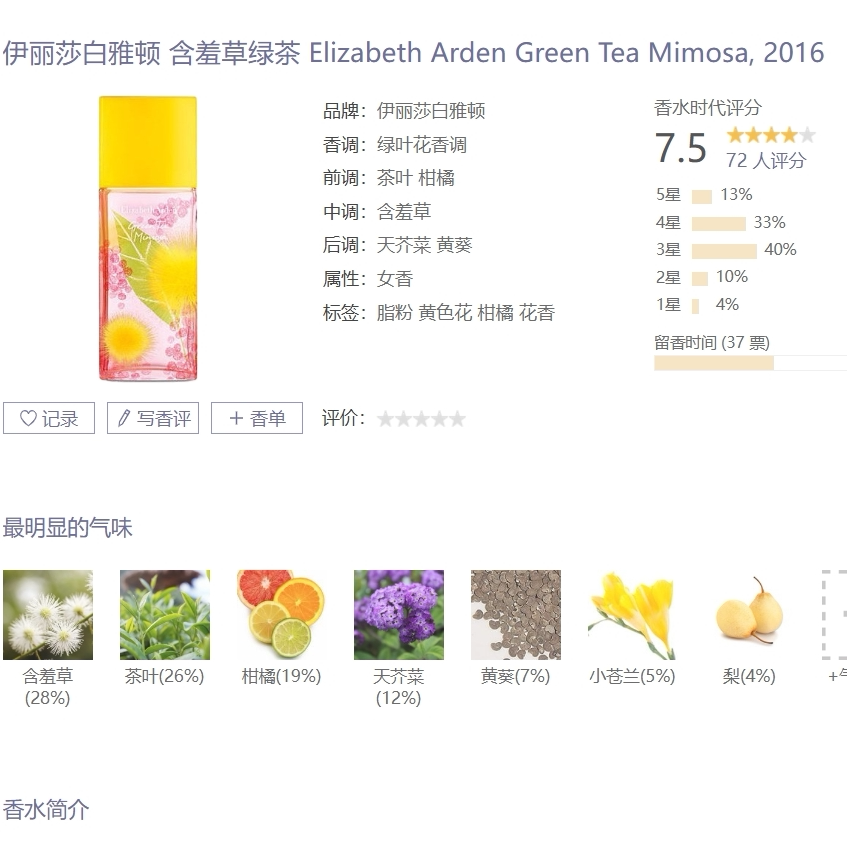Open the 梨 pear note image
This screenshot has width=847, height=847.
(x=750, y=615)
